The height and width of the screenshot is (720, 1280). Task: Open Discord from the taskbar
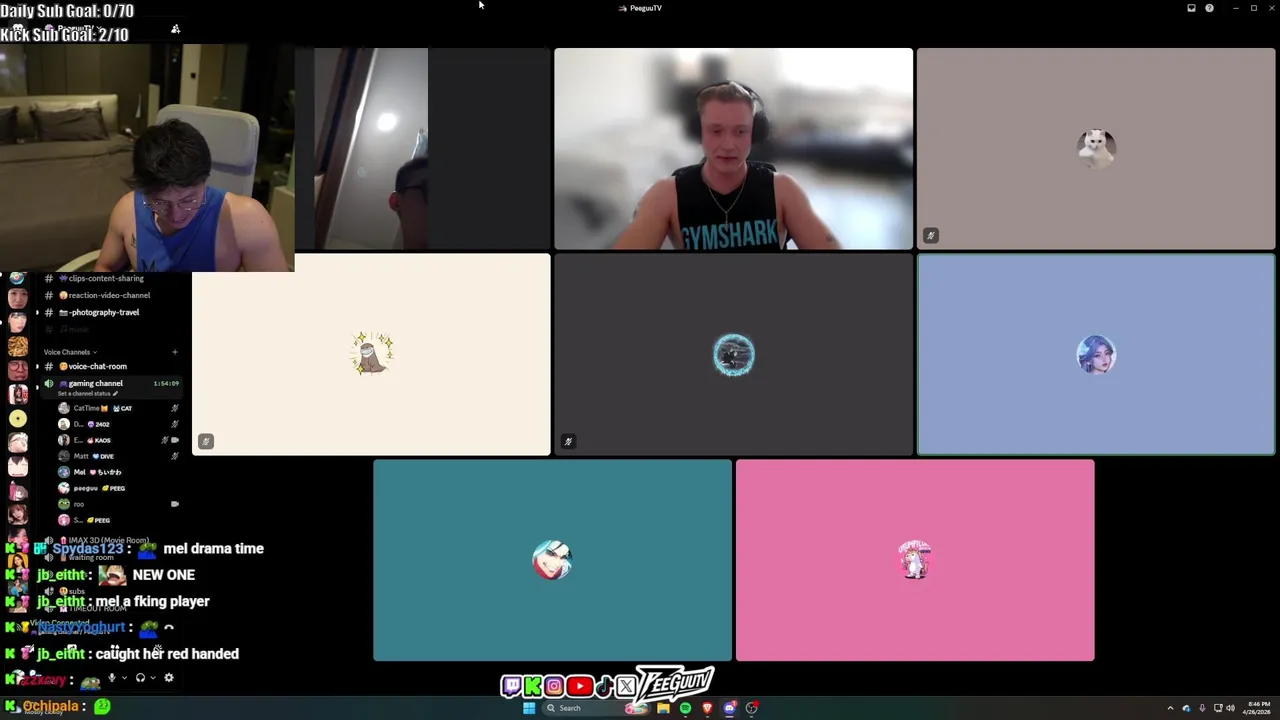730,708
